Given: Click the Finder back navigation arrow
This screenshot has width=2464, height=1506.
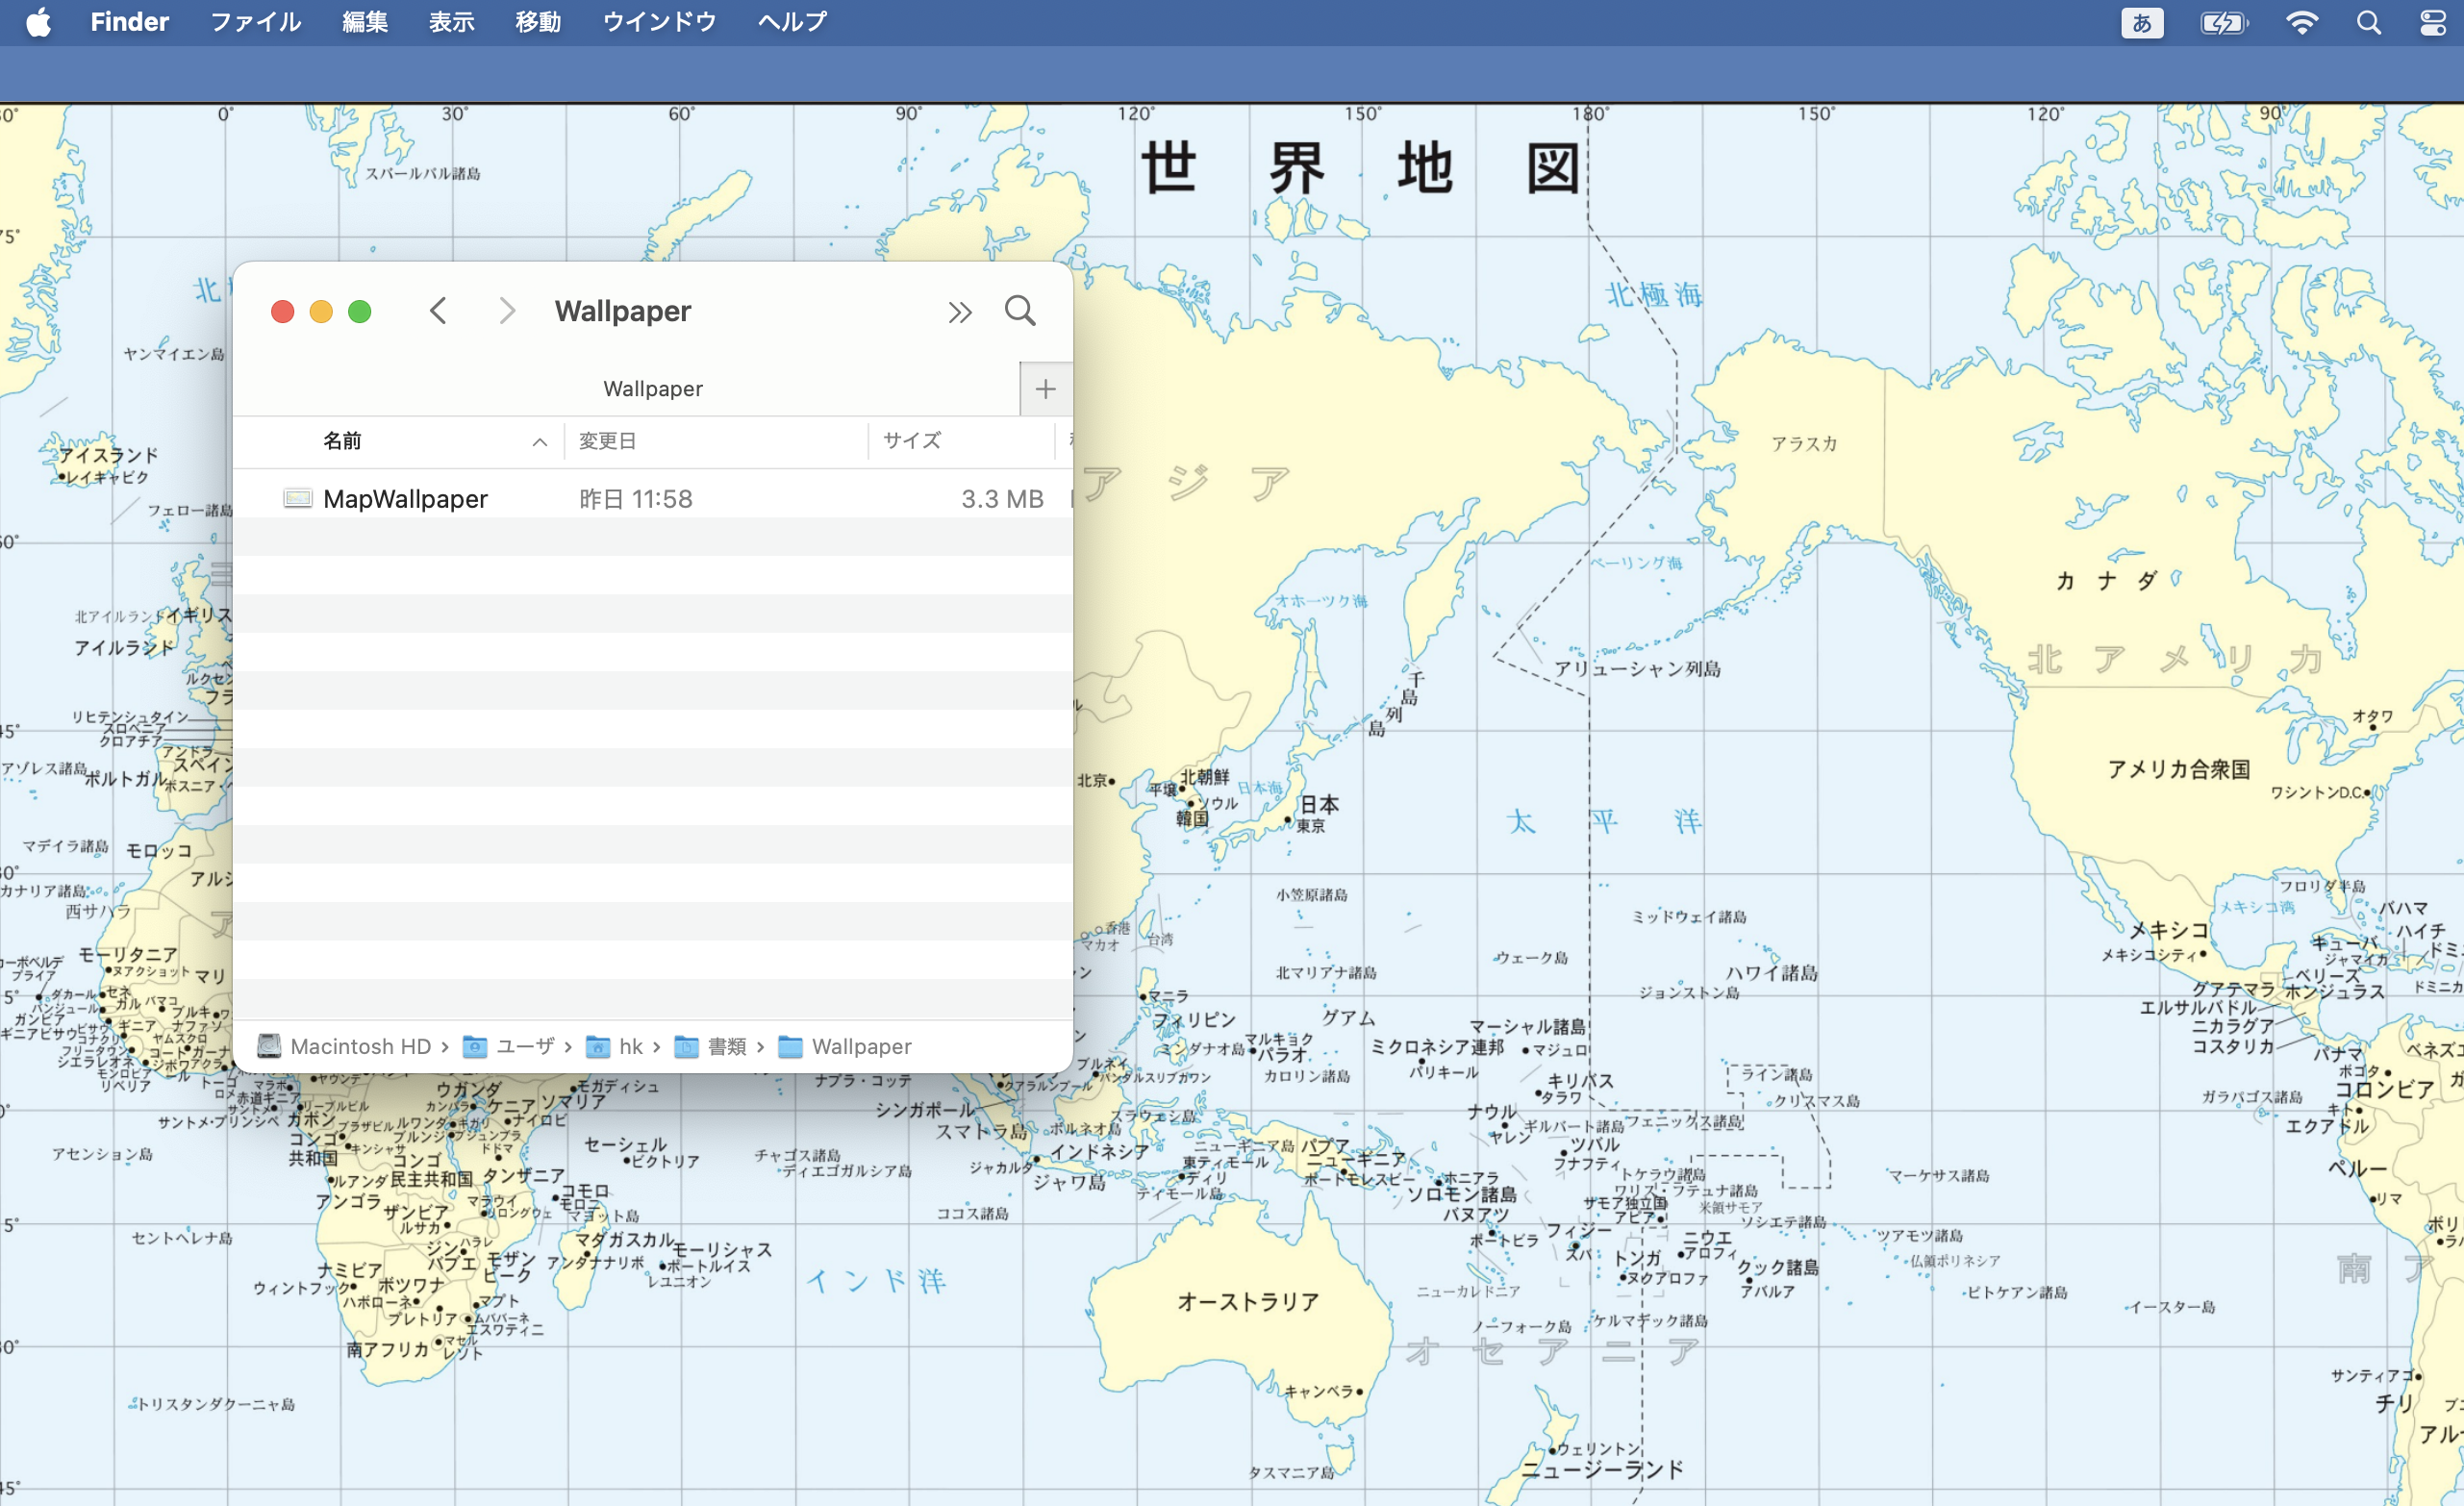Looking at the screenshot, I should pos(438,311).
